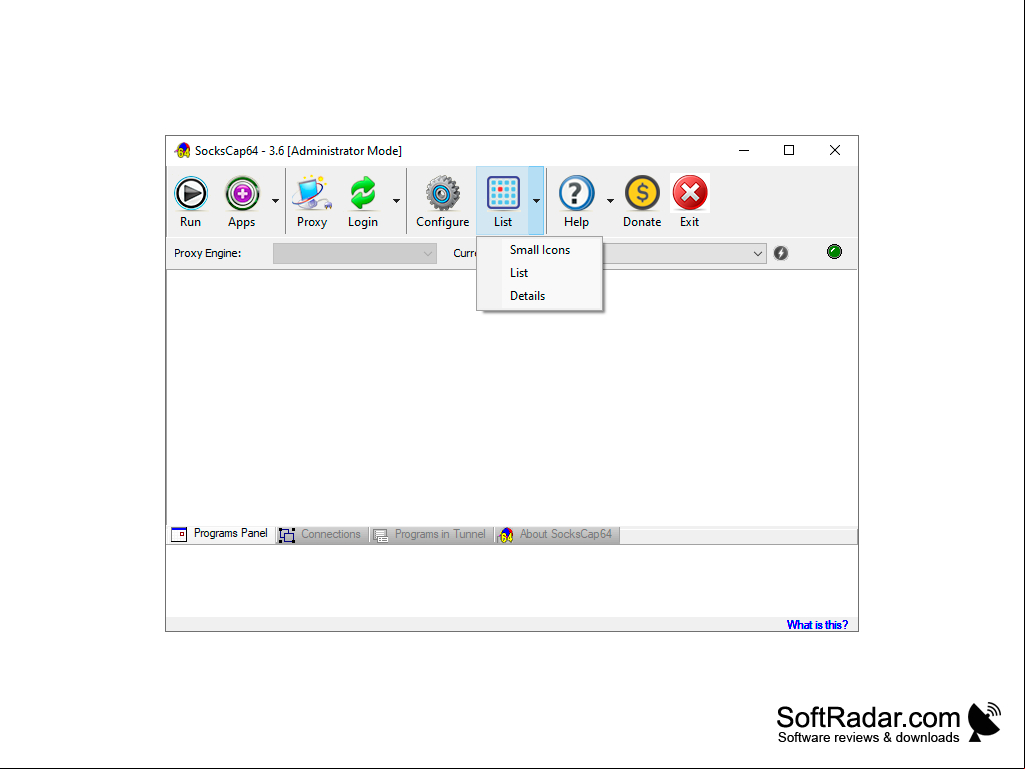Screen dimensions: 1025x769
Task: Open the Proxy Engine combo box
Action: (354, 253)
